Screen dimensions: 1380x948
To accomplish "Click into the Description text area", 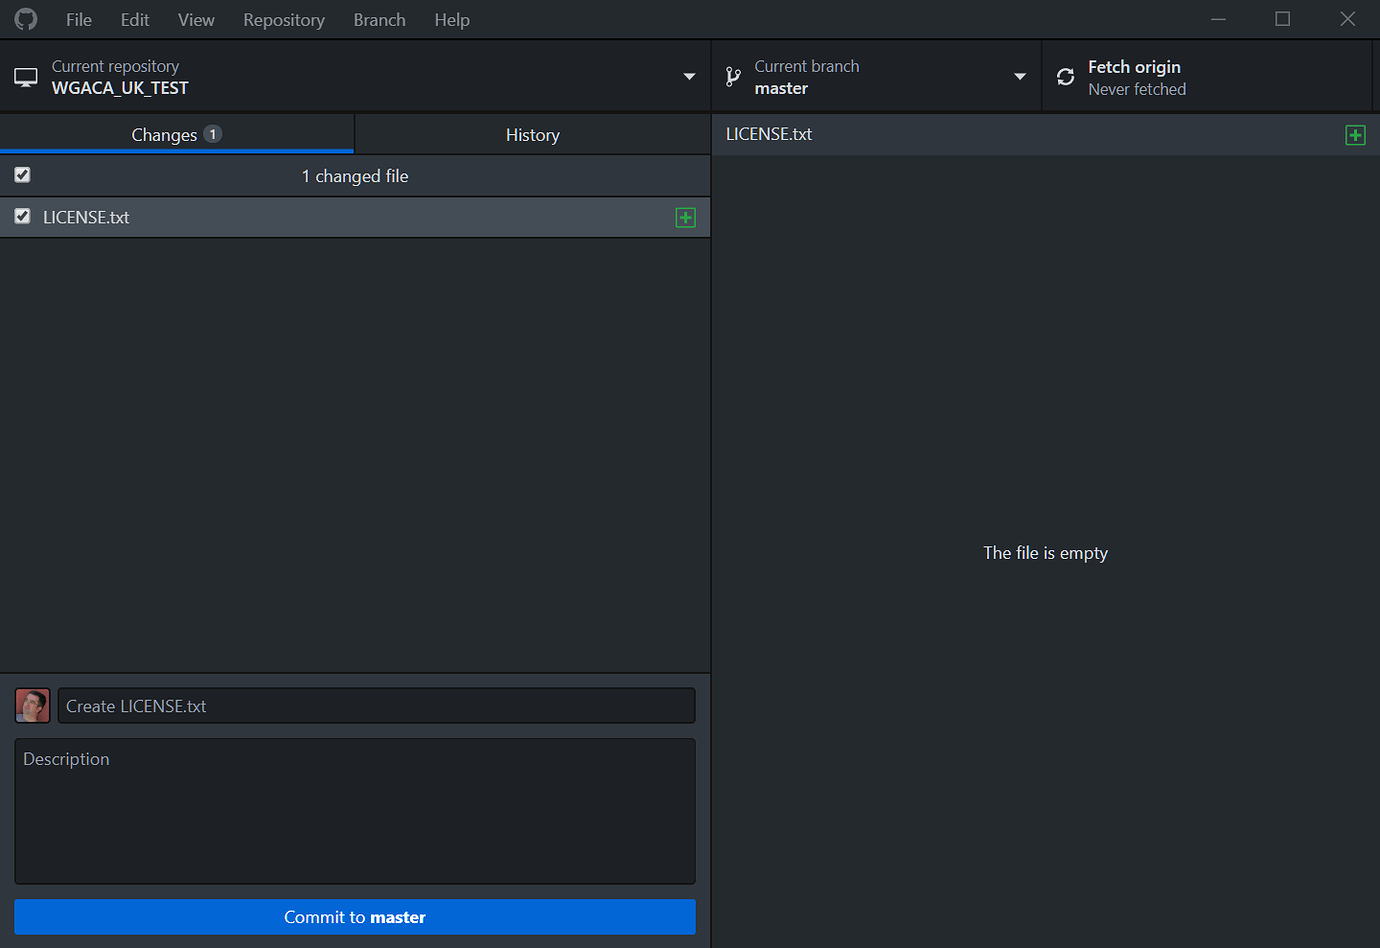I will 355,811.
